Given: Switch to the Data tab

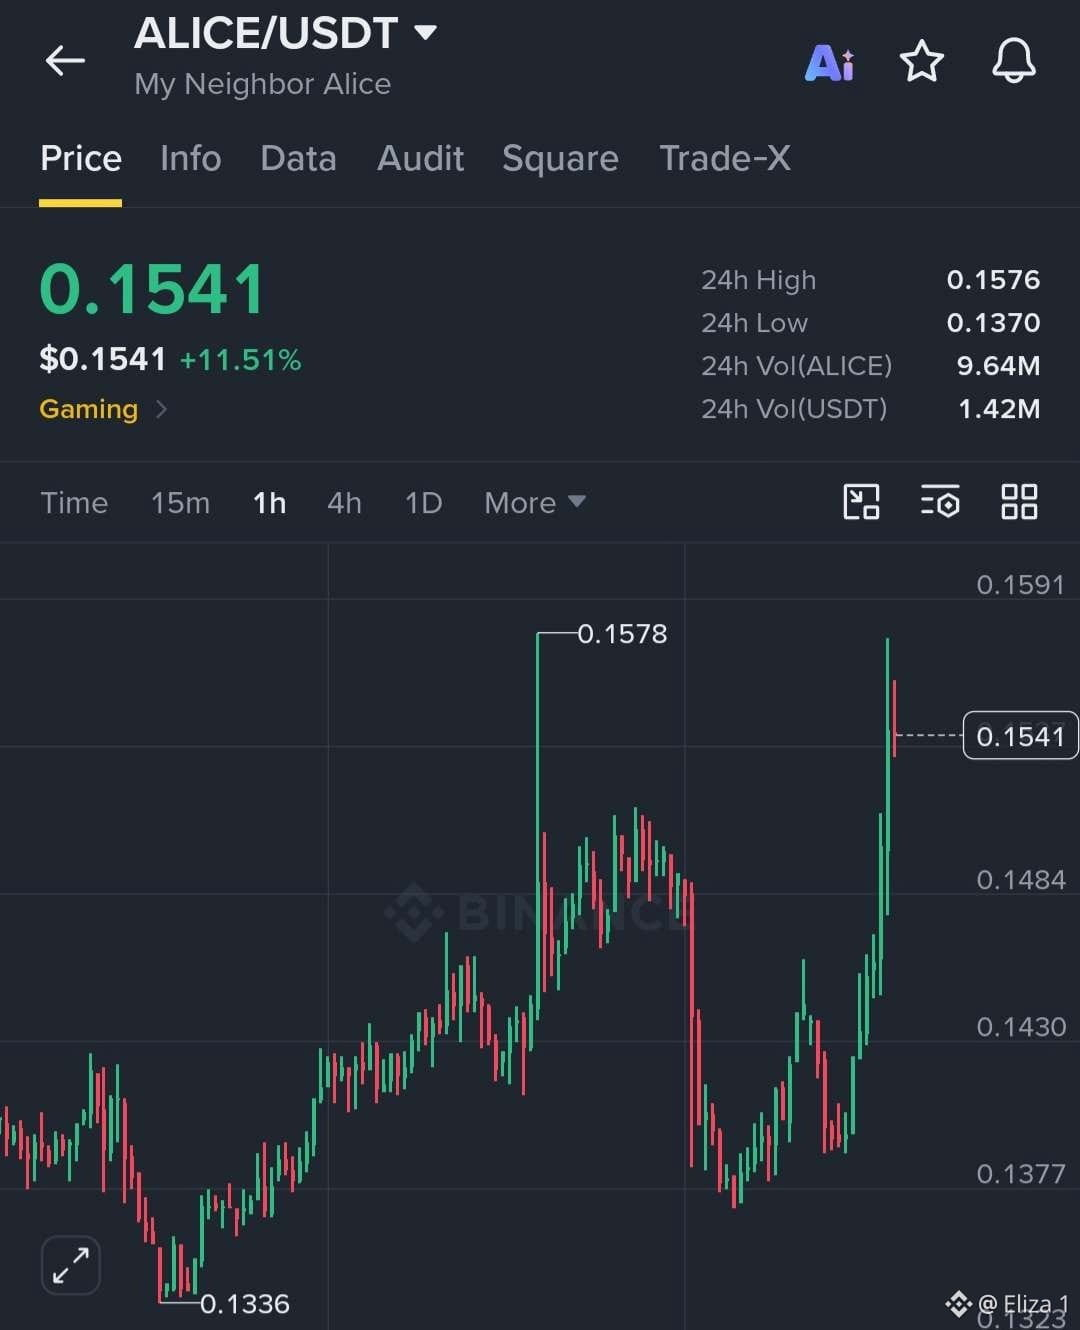Looking at the screenshot, I should tap(298, 158).
